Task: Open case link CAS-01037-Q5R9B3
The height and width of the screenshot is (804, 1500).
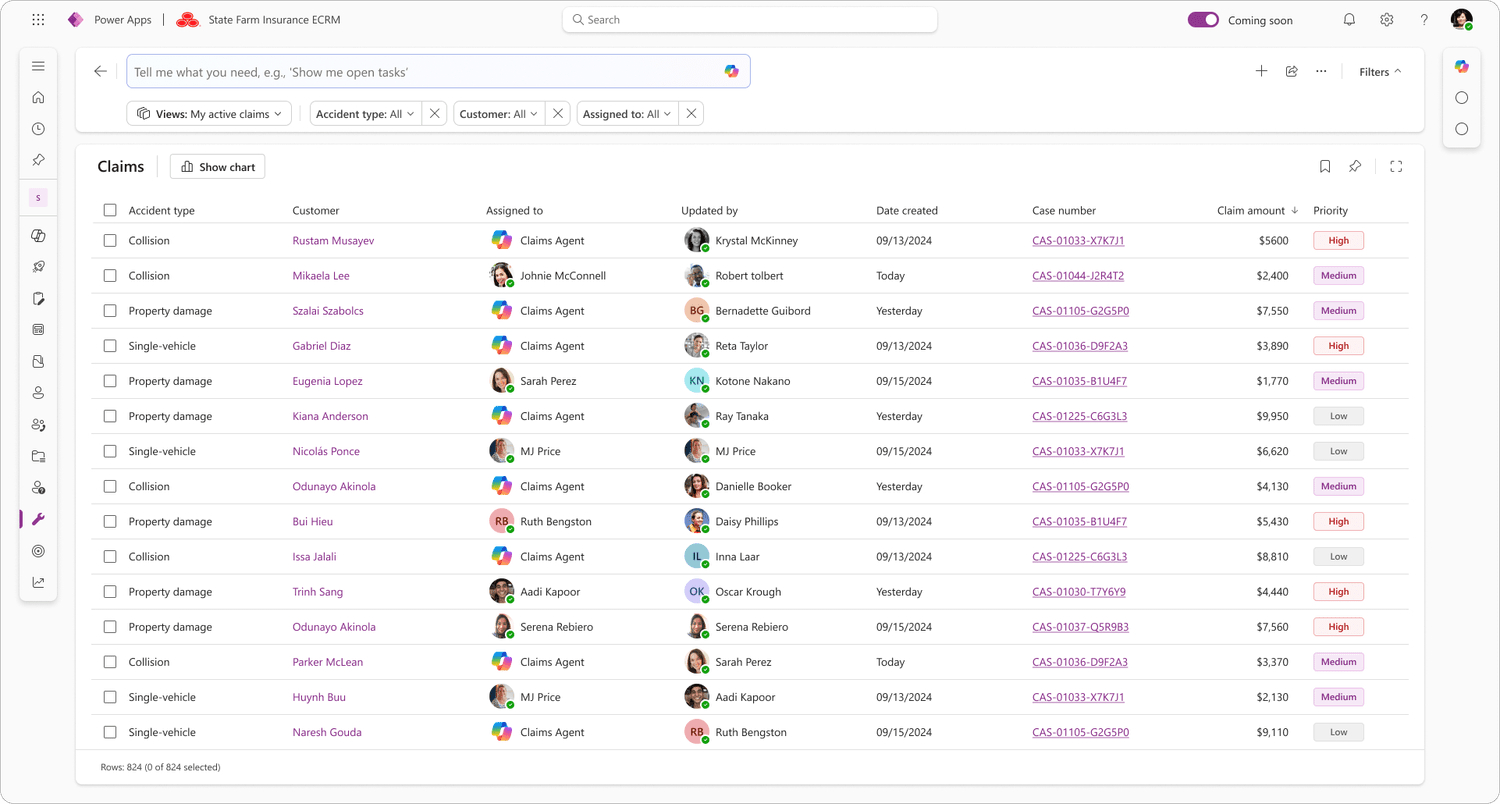Action: pos(1080,627)
